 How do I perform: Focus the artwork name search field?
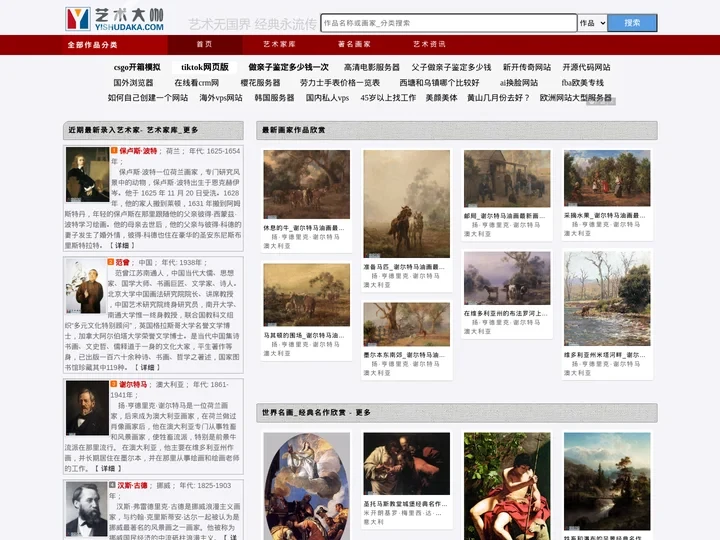point(449,23)
